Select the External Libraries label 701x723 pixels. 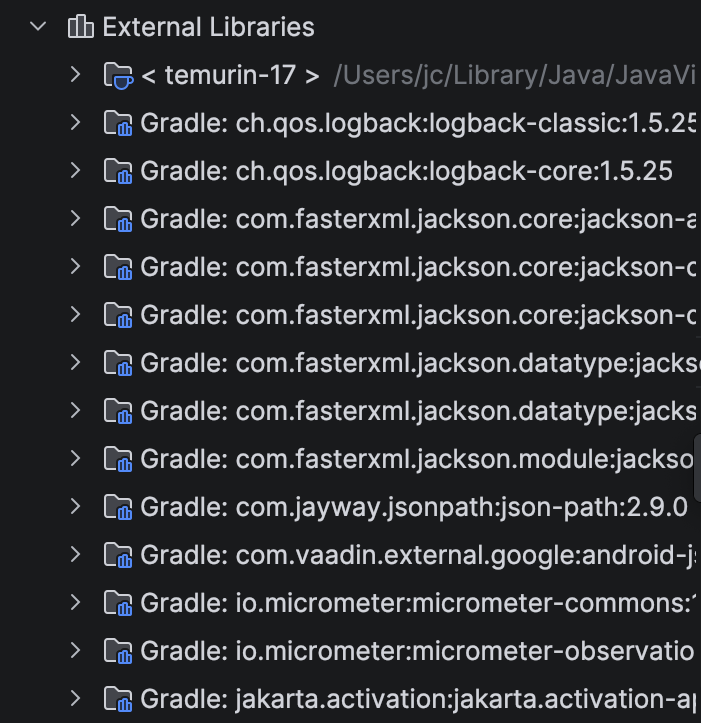tap(208, 27)
